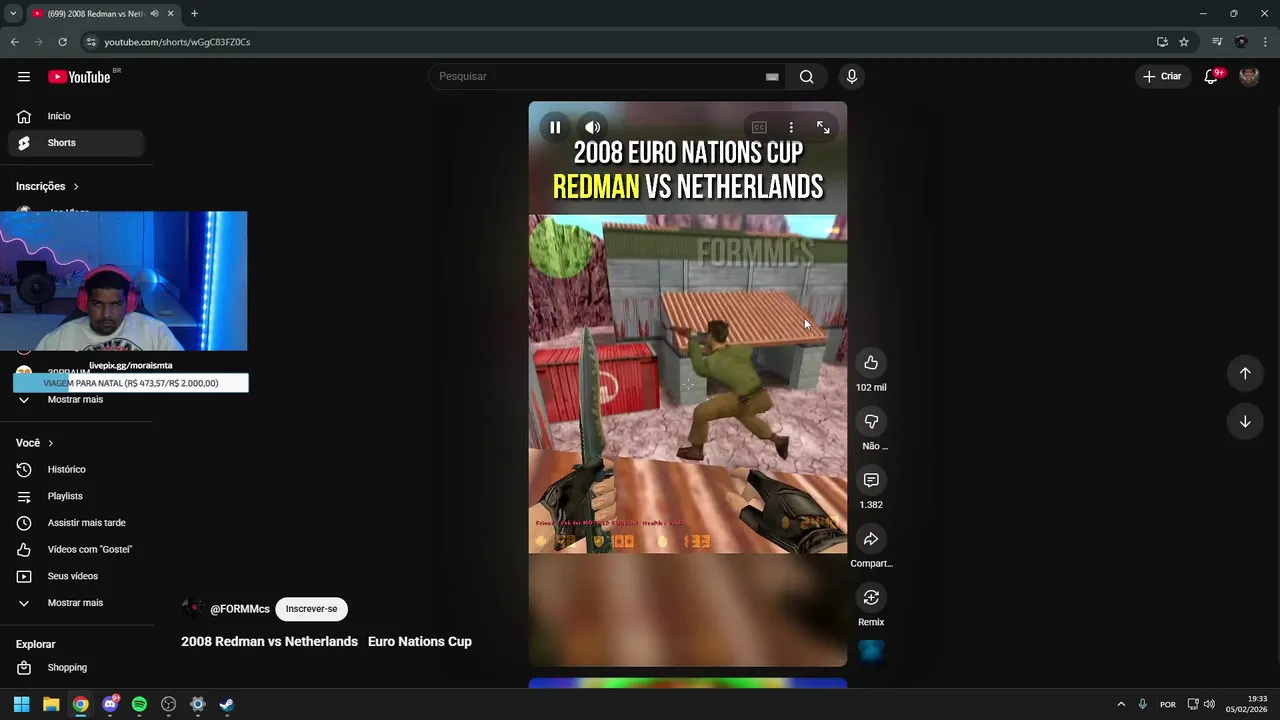This screenshot has height=720, width=1280.
Task: Open the Short's three-dot more options
Action: tap(791, 127)
